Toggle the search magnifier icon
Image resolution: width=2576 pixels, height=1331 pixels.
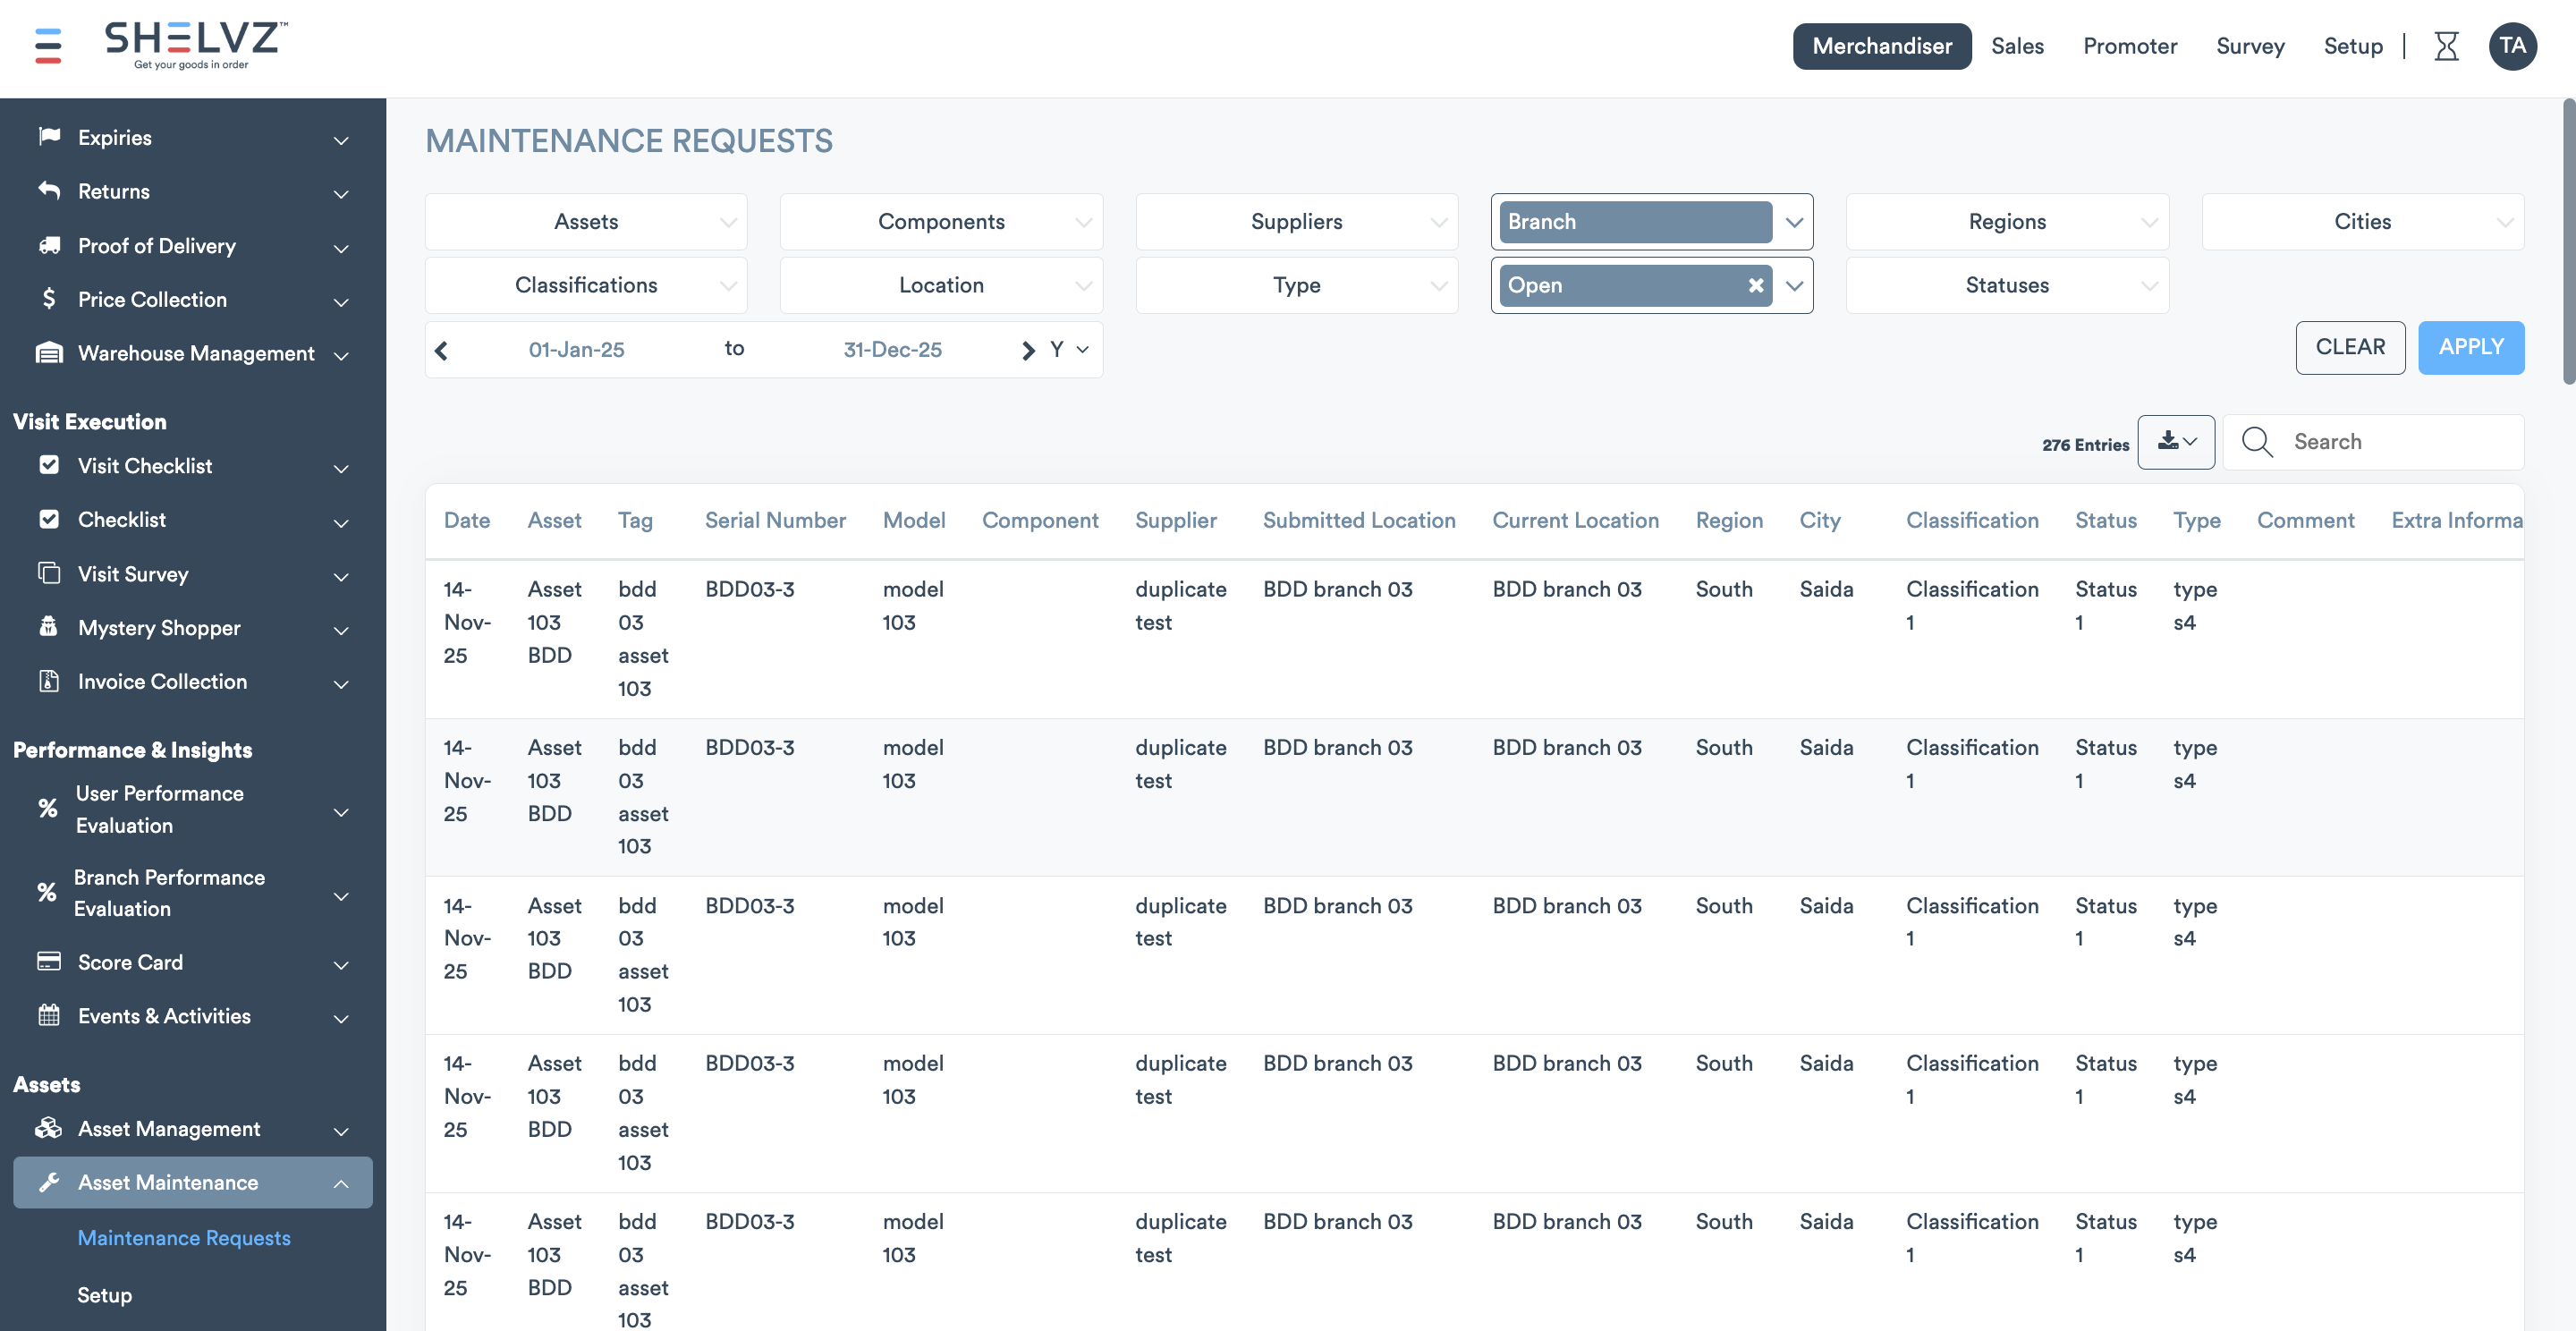click(x=2257, y=442)
